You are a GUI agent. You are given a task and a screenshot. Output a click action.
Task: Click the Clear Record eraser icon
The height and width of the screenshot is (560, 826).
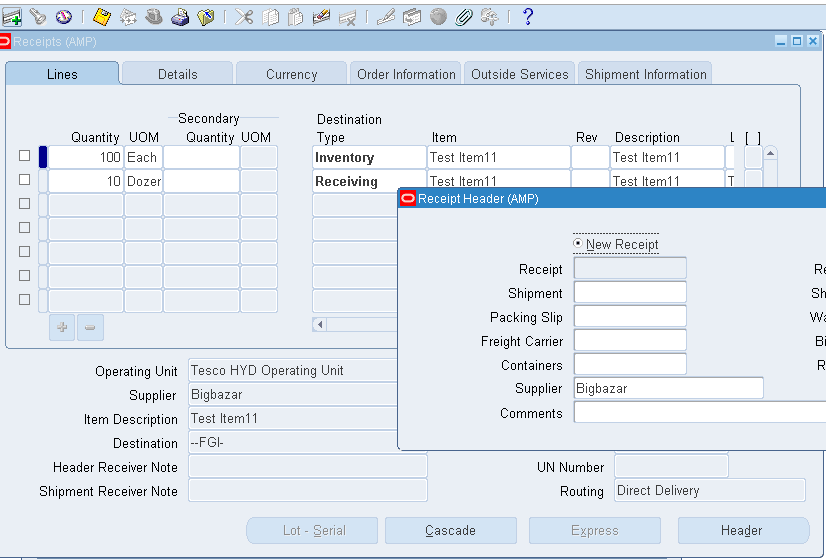[x=321, y=17]
